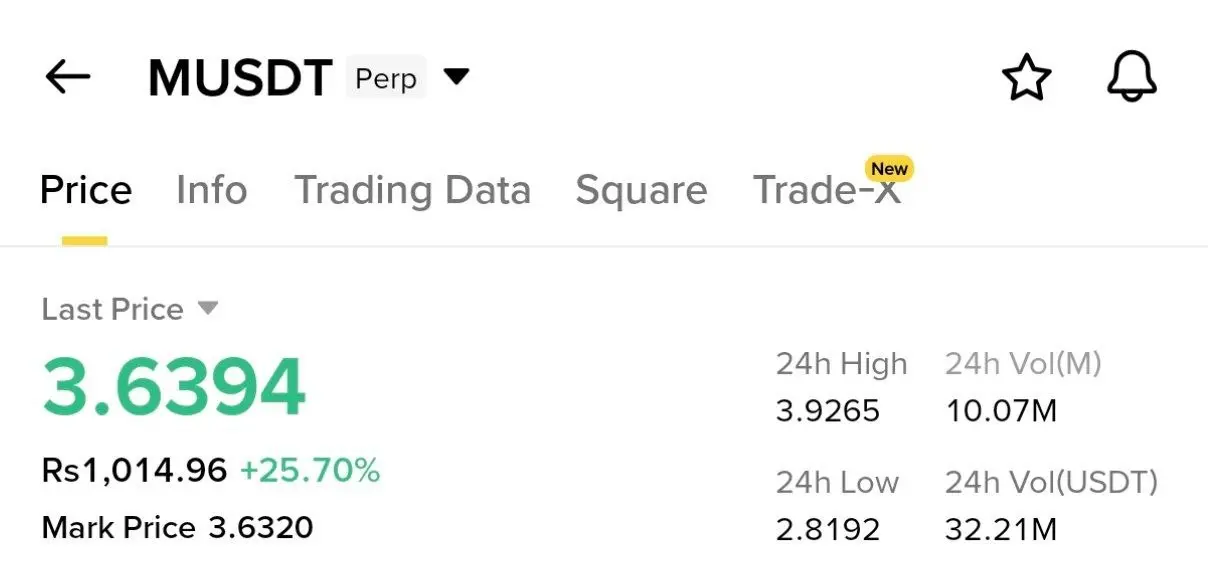Open the Trading Data tab
Viewport: 1208px width, 565px height.
pos(412,190)
